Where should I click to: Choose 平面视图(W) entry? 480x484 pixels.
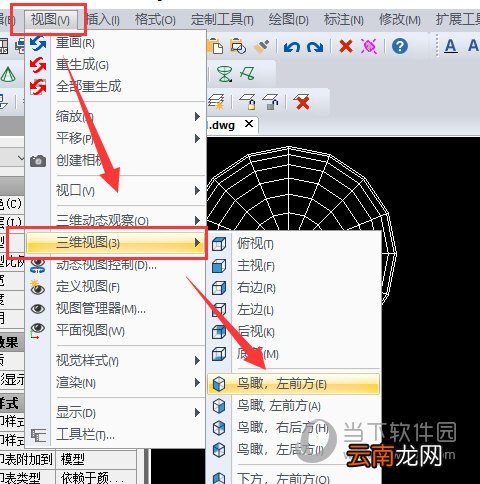coord(116,331)
